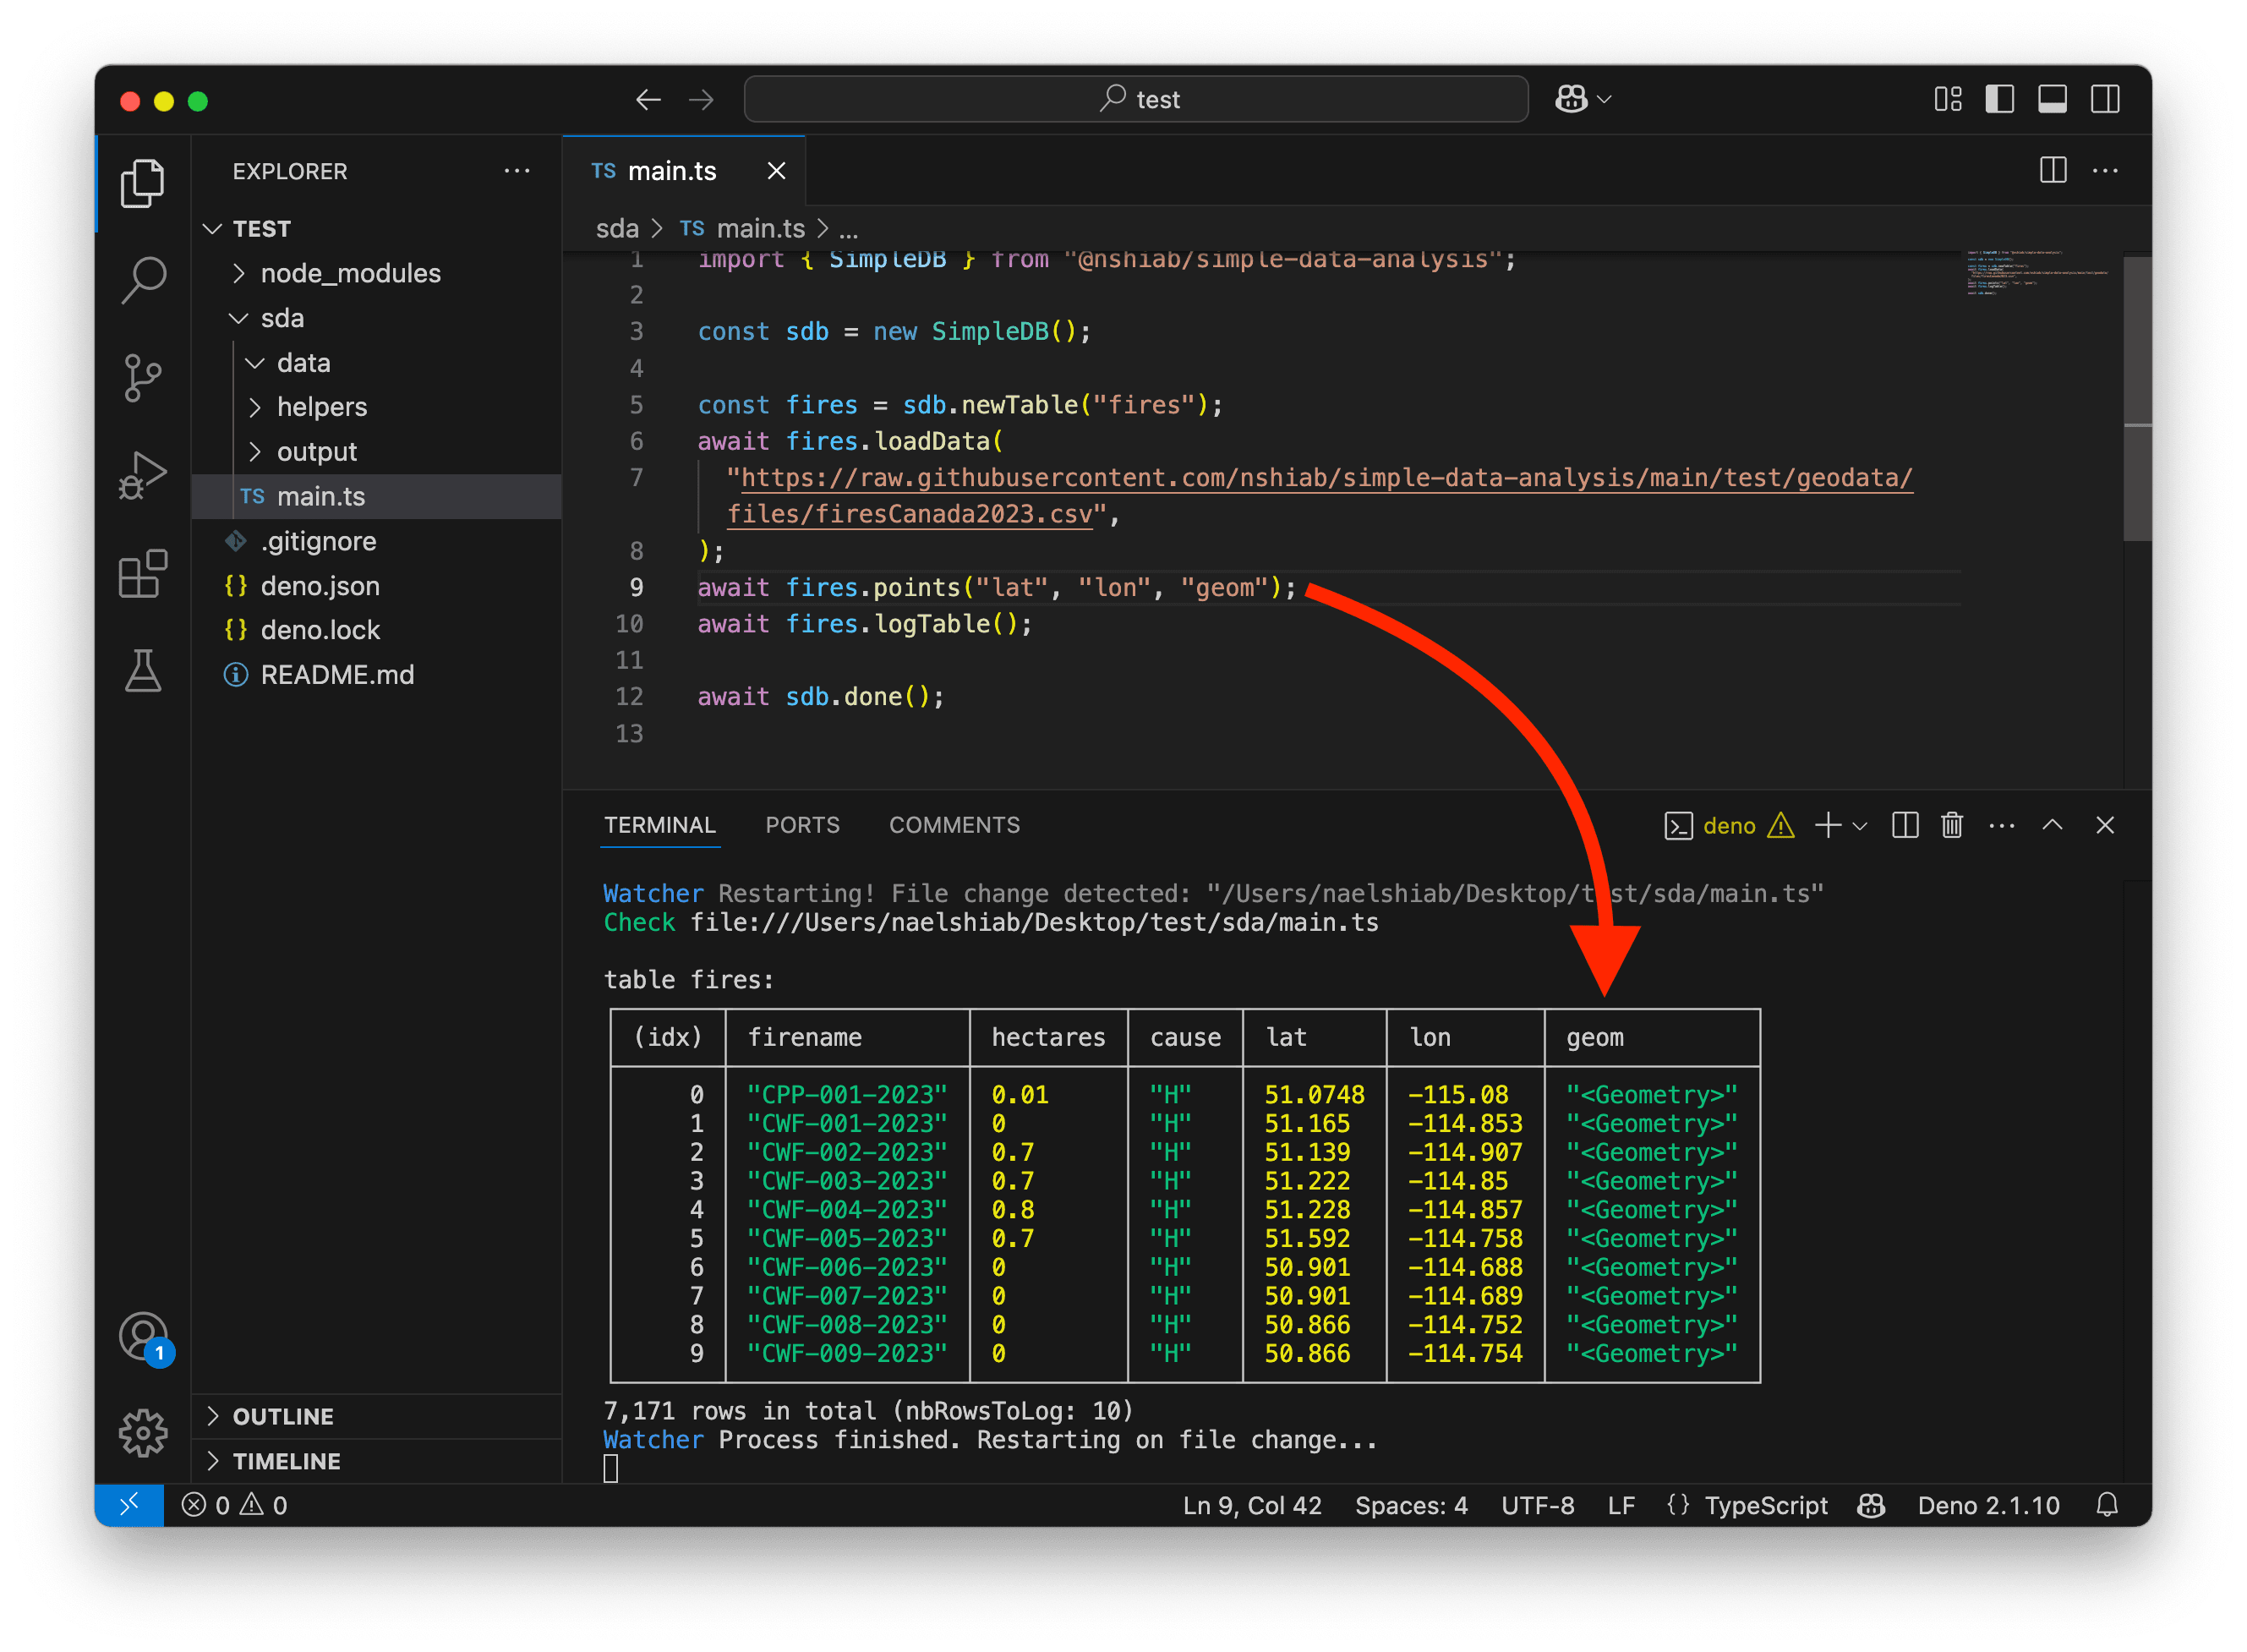Split the terminal pane
The width and height of the screenshot is (2247, 1652).
click(1905, 825)
